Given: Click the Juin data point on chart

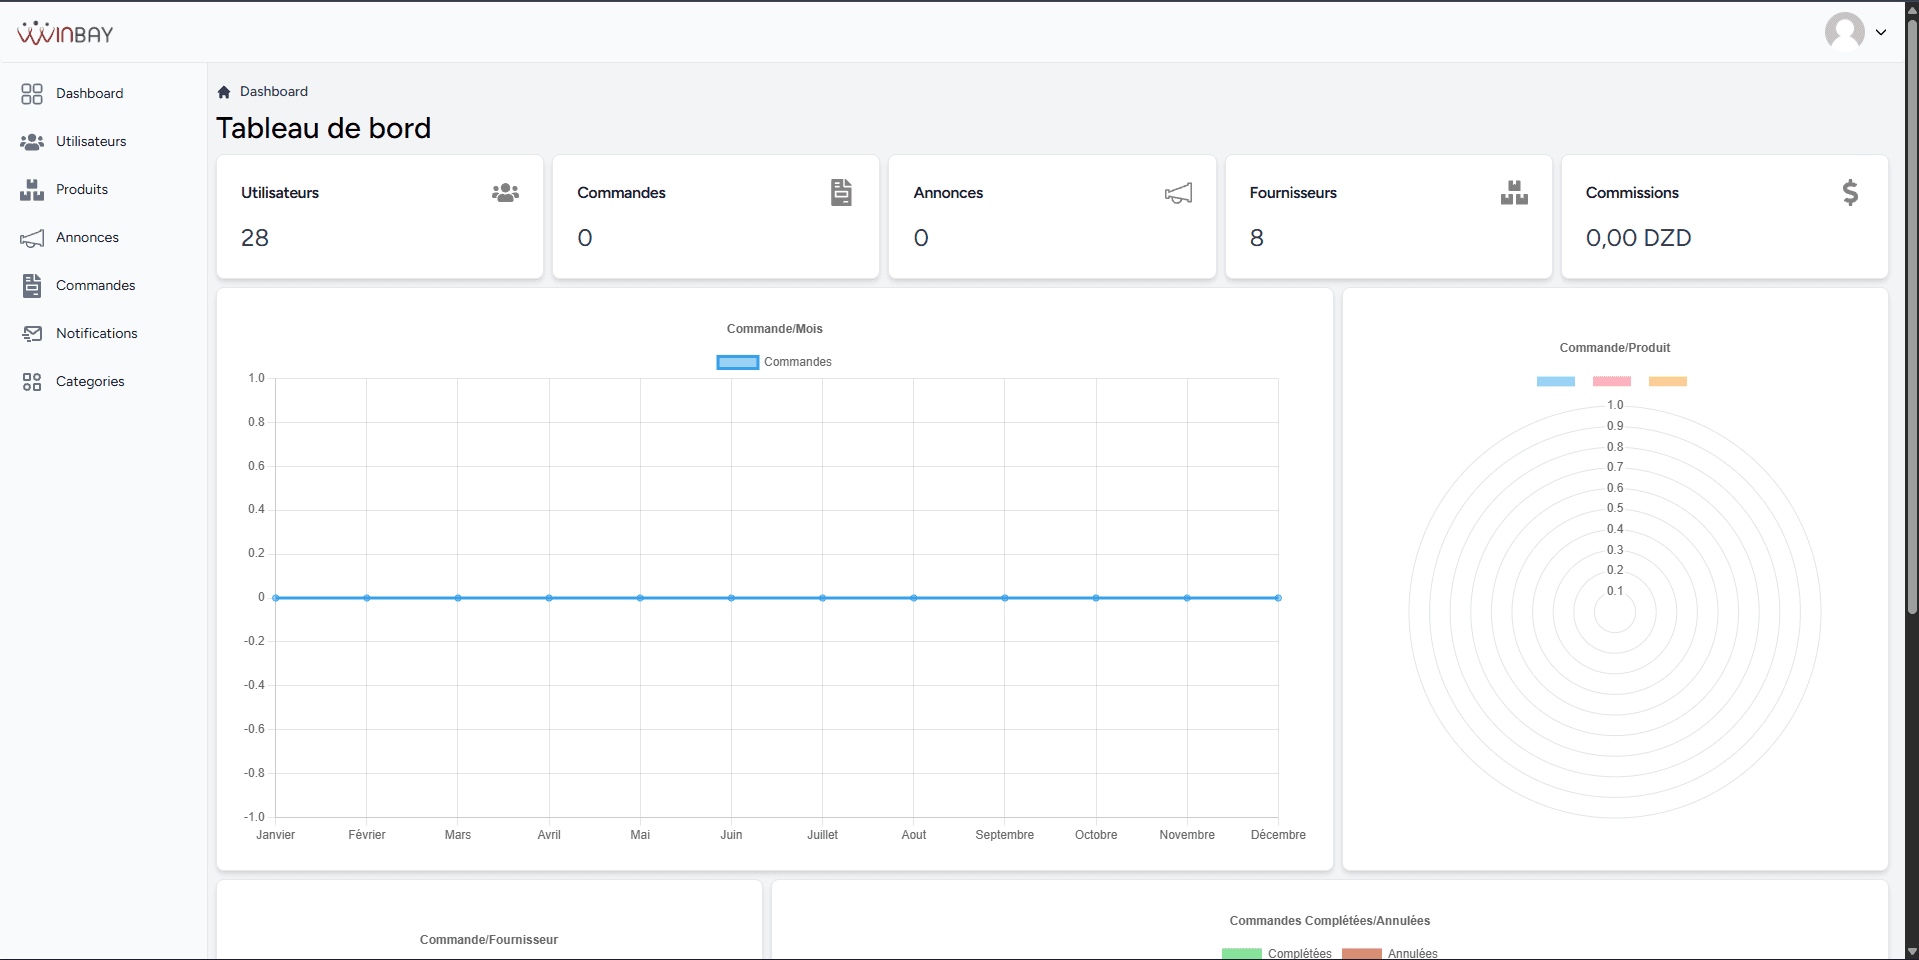Looking at the screenshot, I should pos(731,598).
